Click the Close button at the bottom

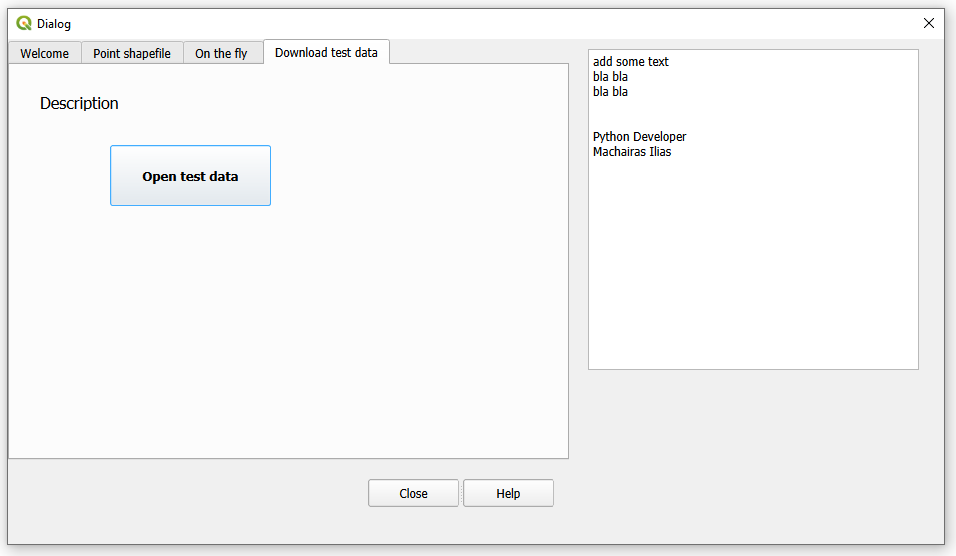tap(413, 493)
